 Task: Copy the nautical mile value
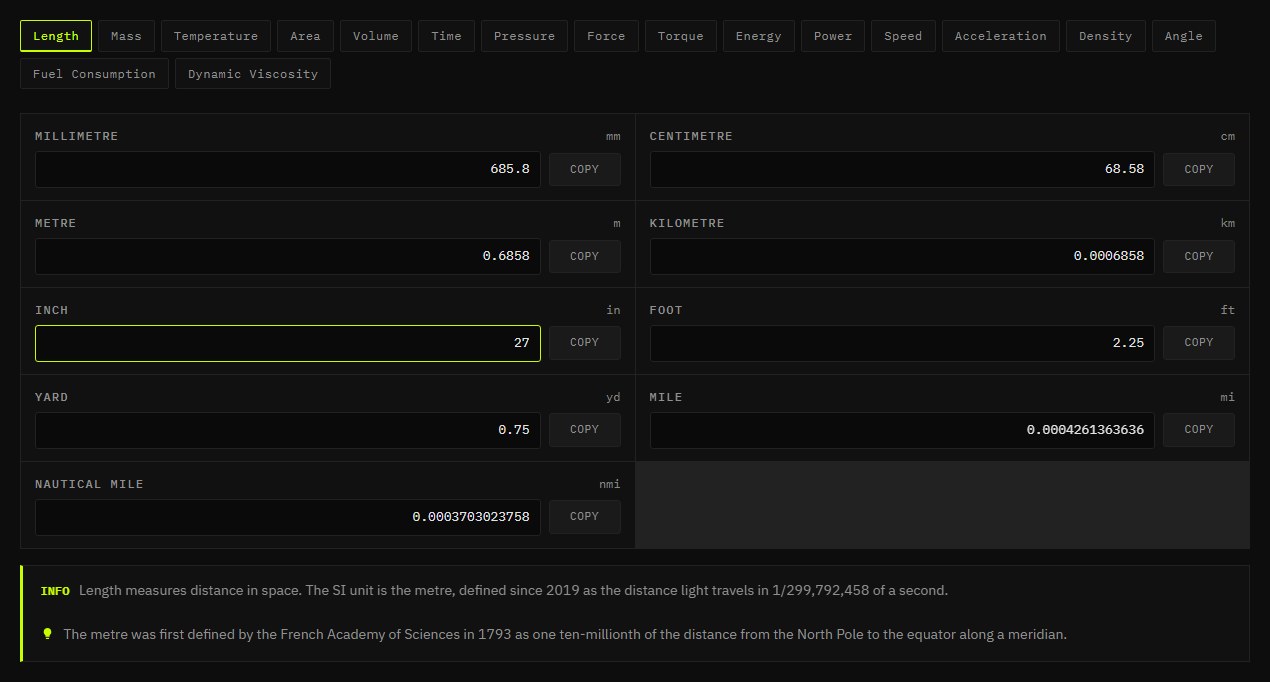[585, 516]
